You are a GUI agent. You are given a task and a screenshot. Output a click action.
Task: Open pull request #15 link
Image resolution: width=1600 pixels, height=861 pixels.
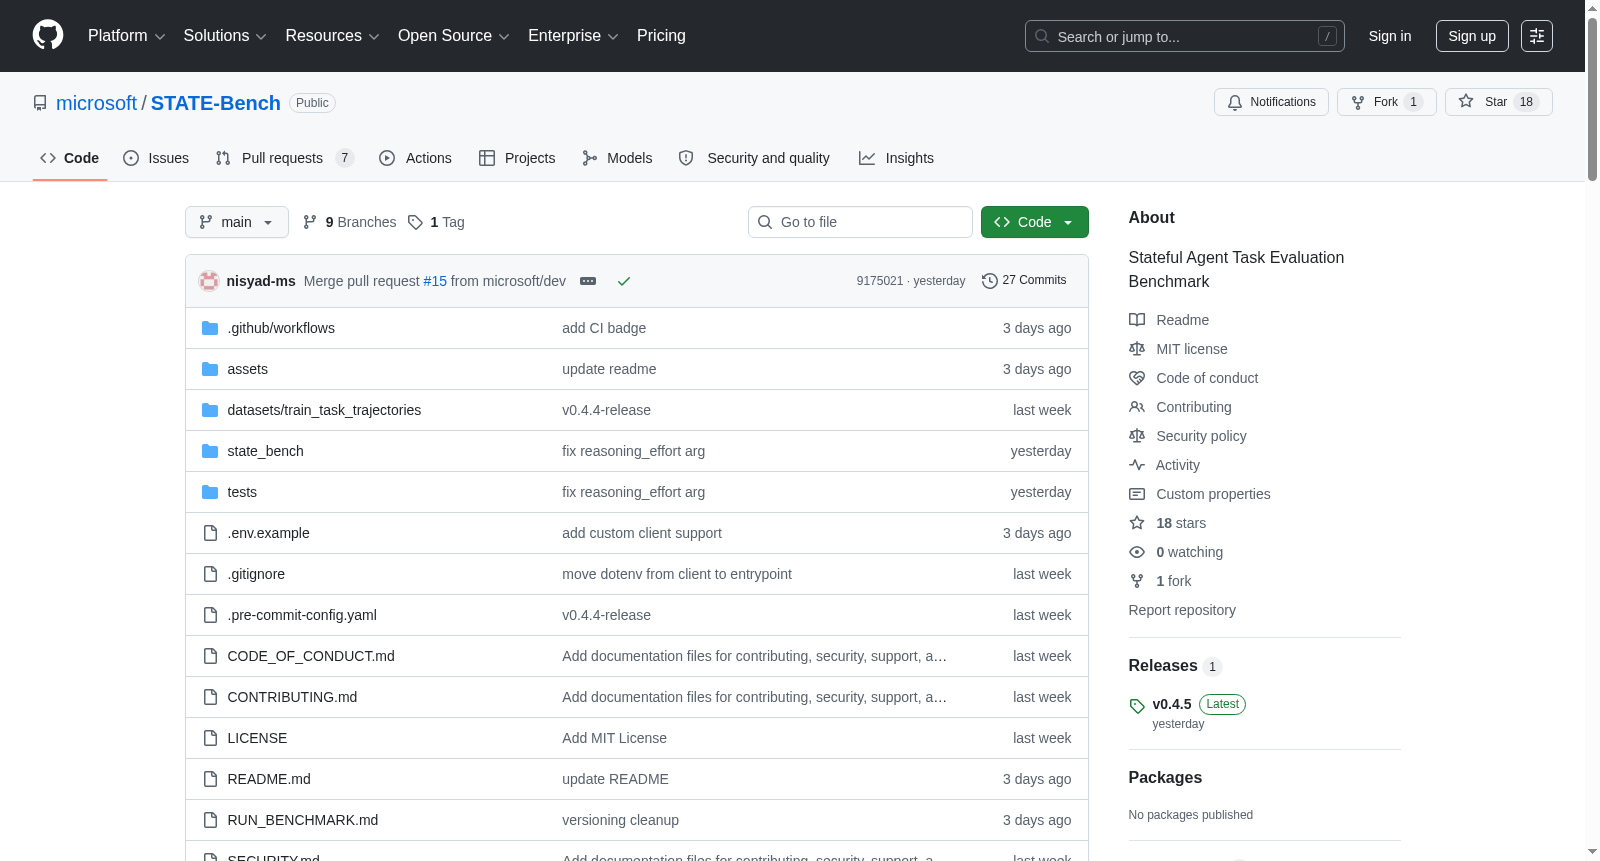point(435,281)
